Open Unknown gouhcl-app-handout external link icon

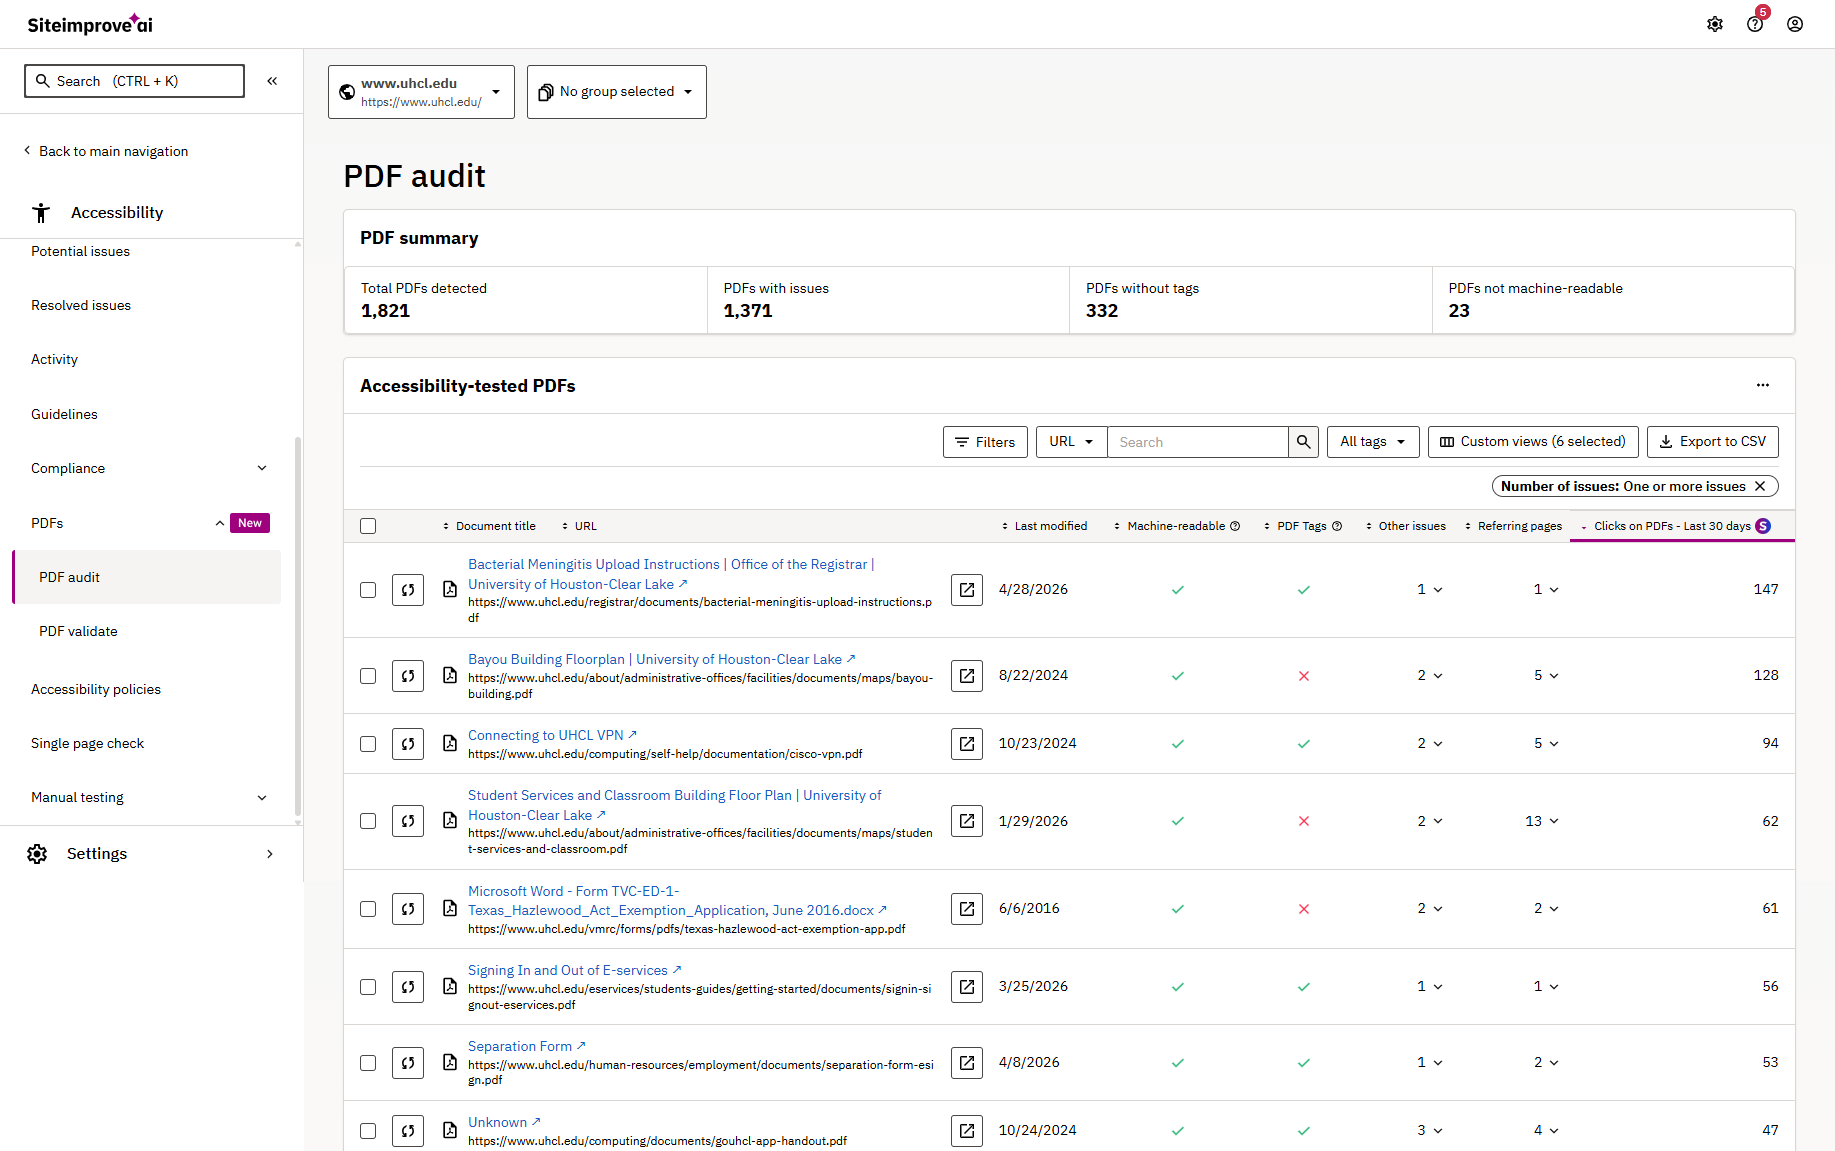click(x=967, y=1131)
